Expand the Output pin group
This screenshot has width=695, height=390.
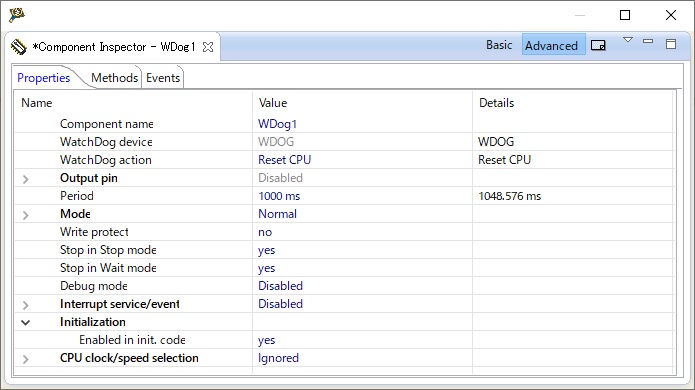(x=26, y=179)
